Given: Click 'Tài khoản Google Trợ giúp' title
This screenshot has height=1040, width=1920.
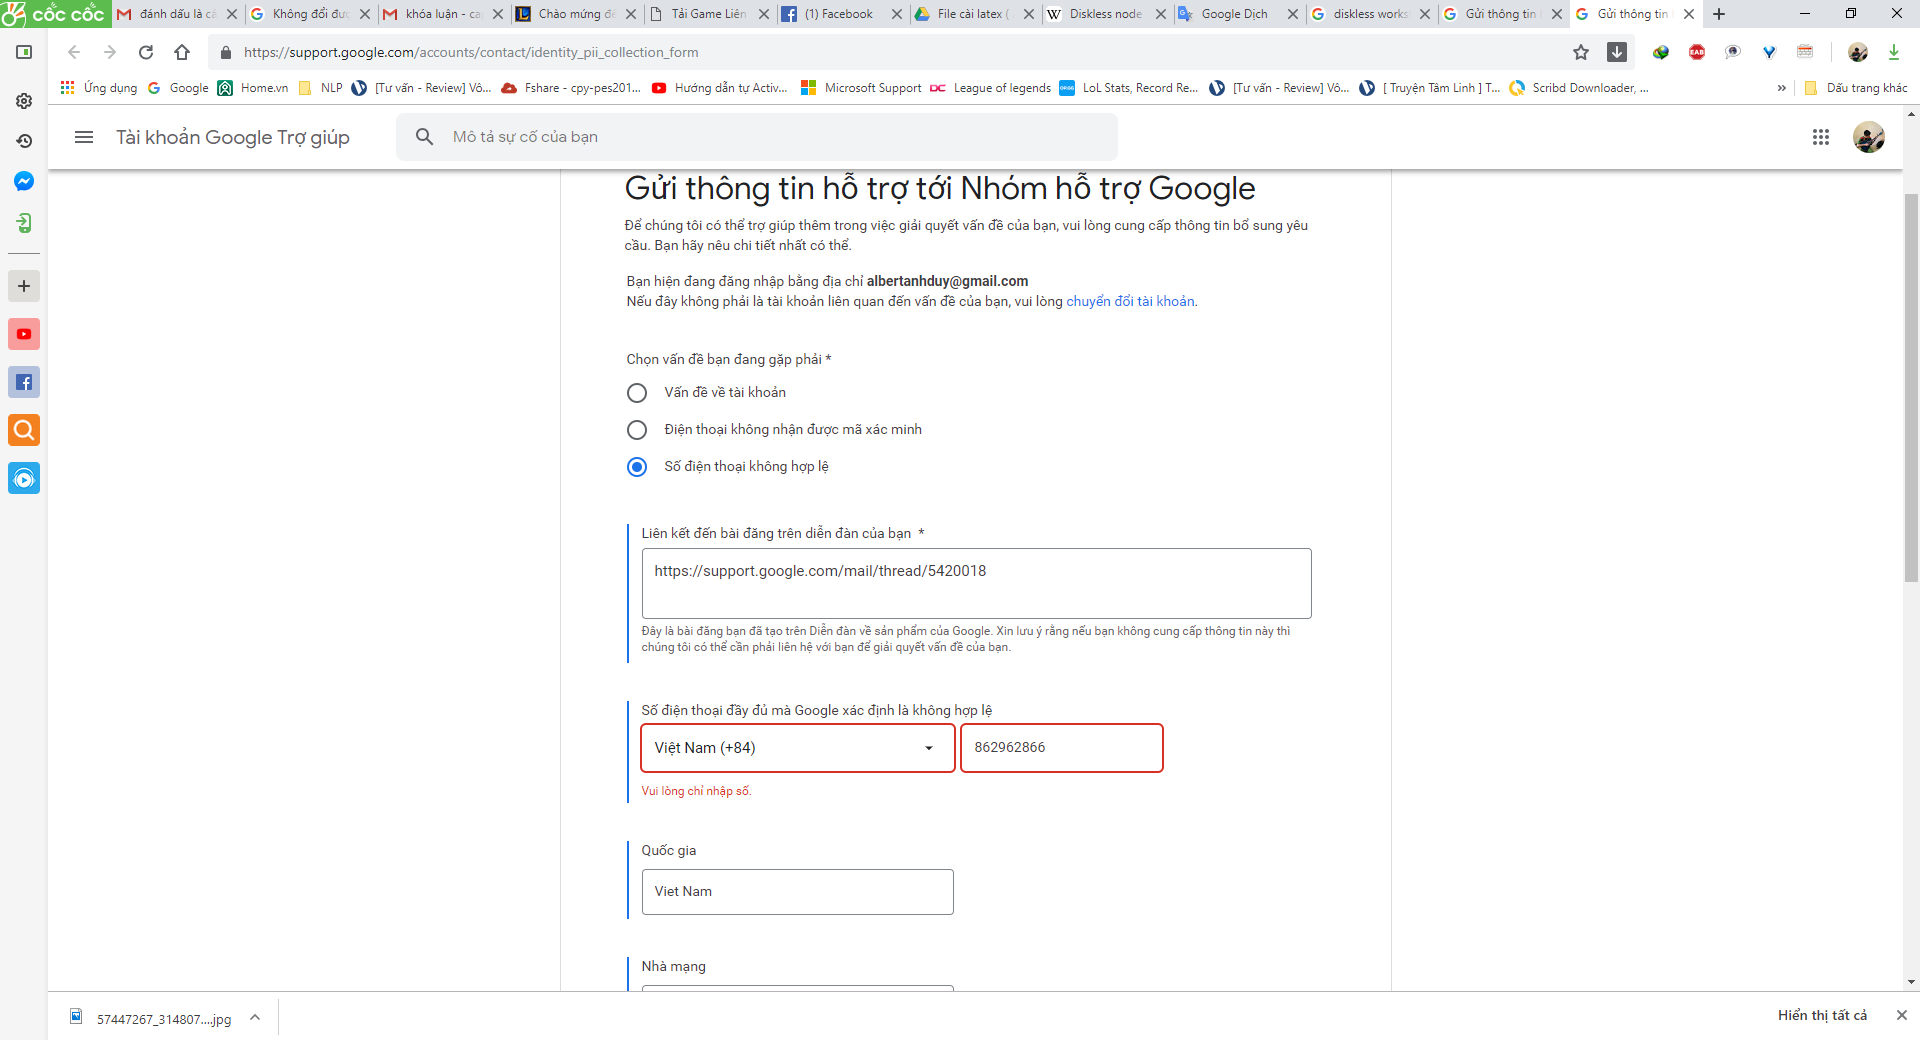Looking at the screenshot, I should 232,137.
